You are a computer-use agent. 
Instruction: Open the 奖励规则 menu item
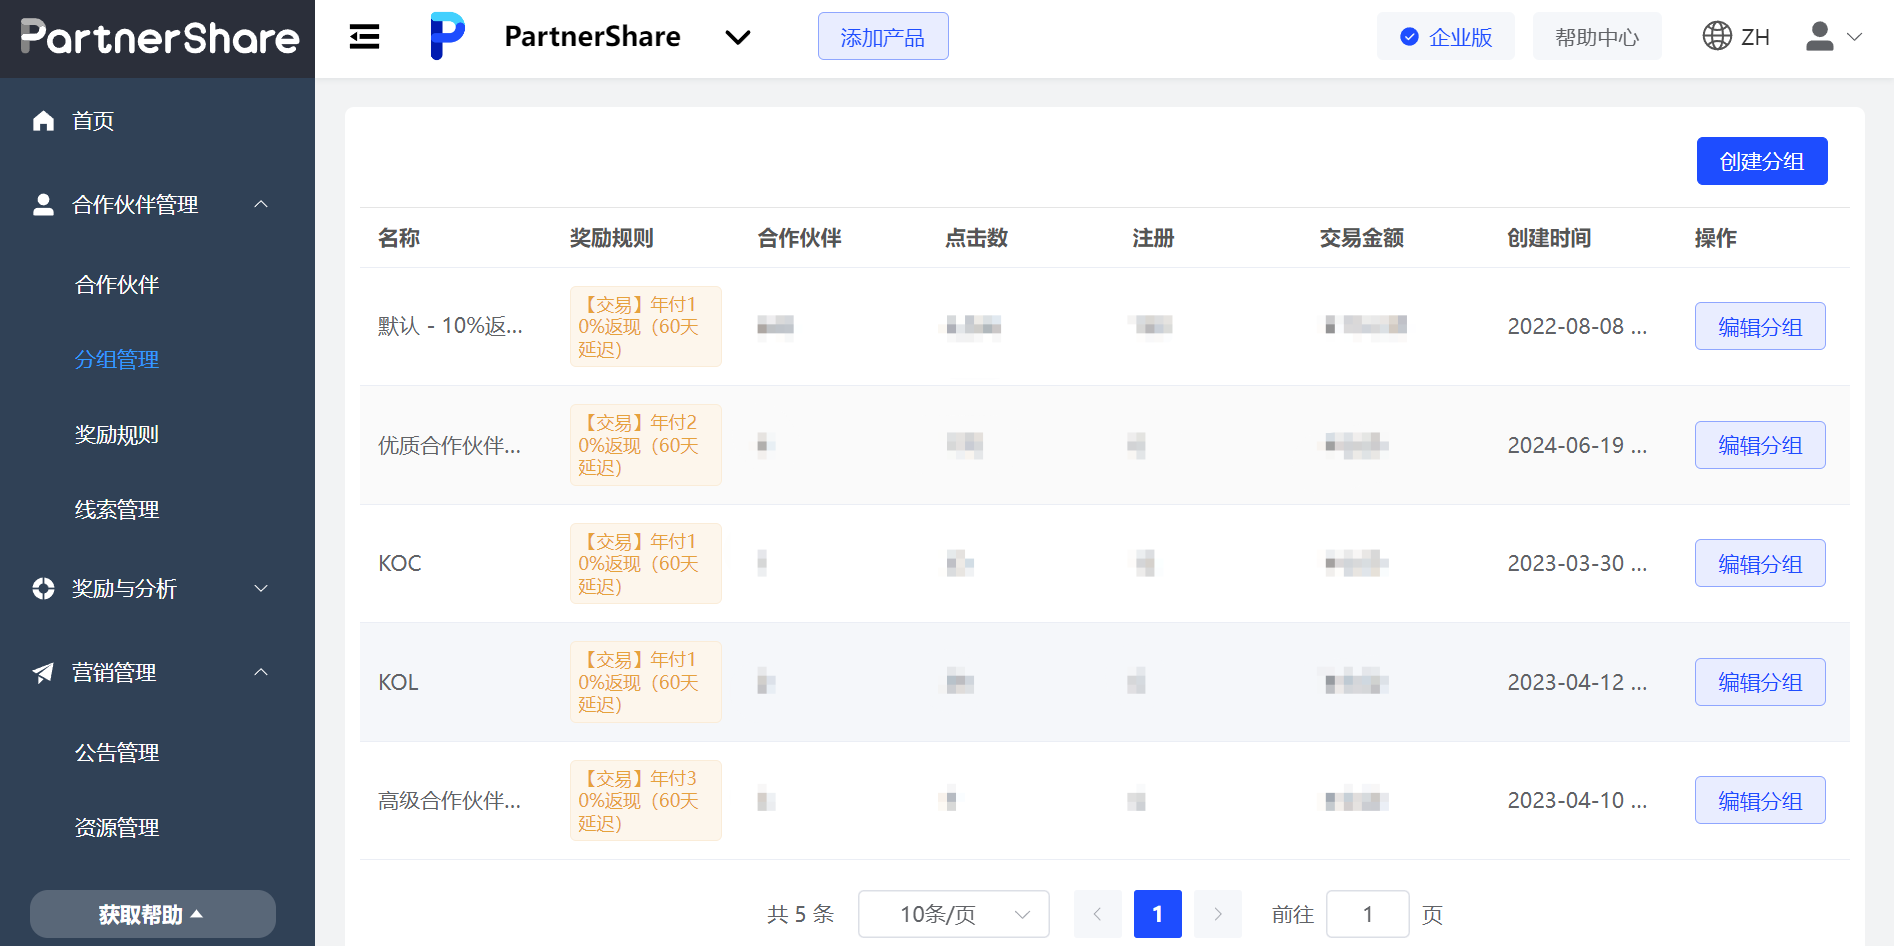coord(117,435)
